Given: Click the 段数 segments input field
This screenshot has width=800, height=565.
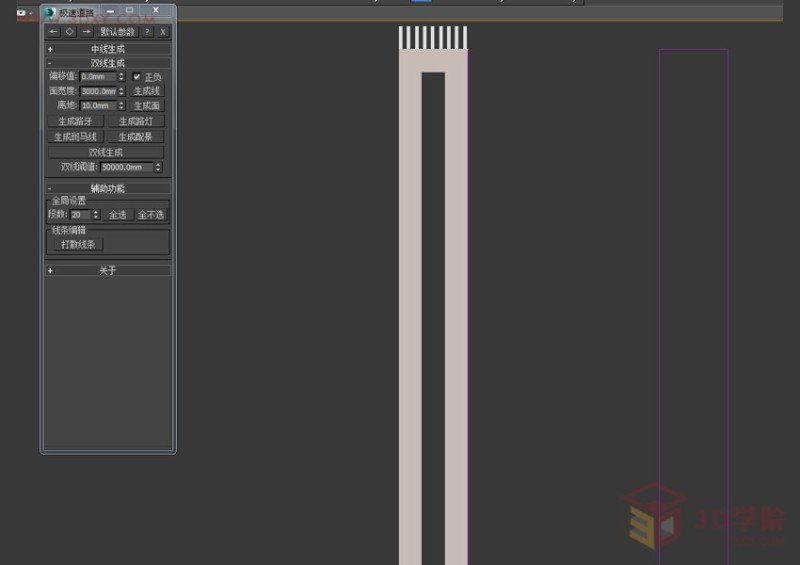Looking at the screenshot, I should (81, 215).
